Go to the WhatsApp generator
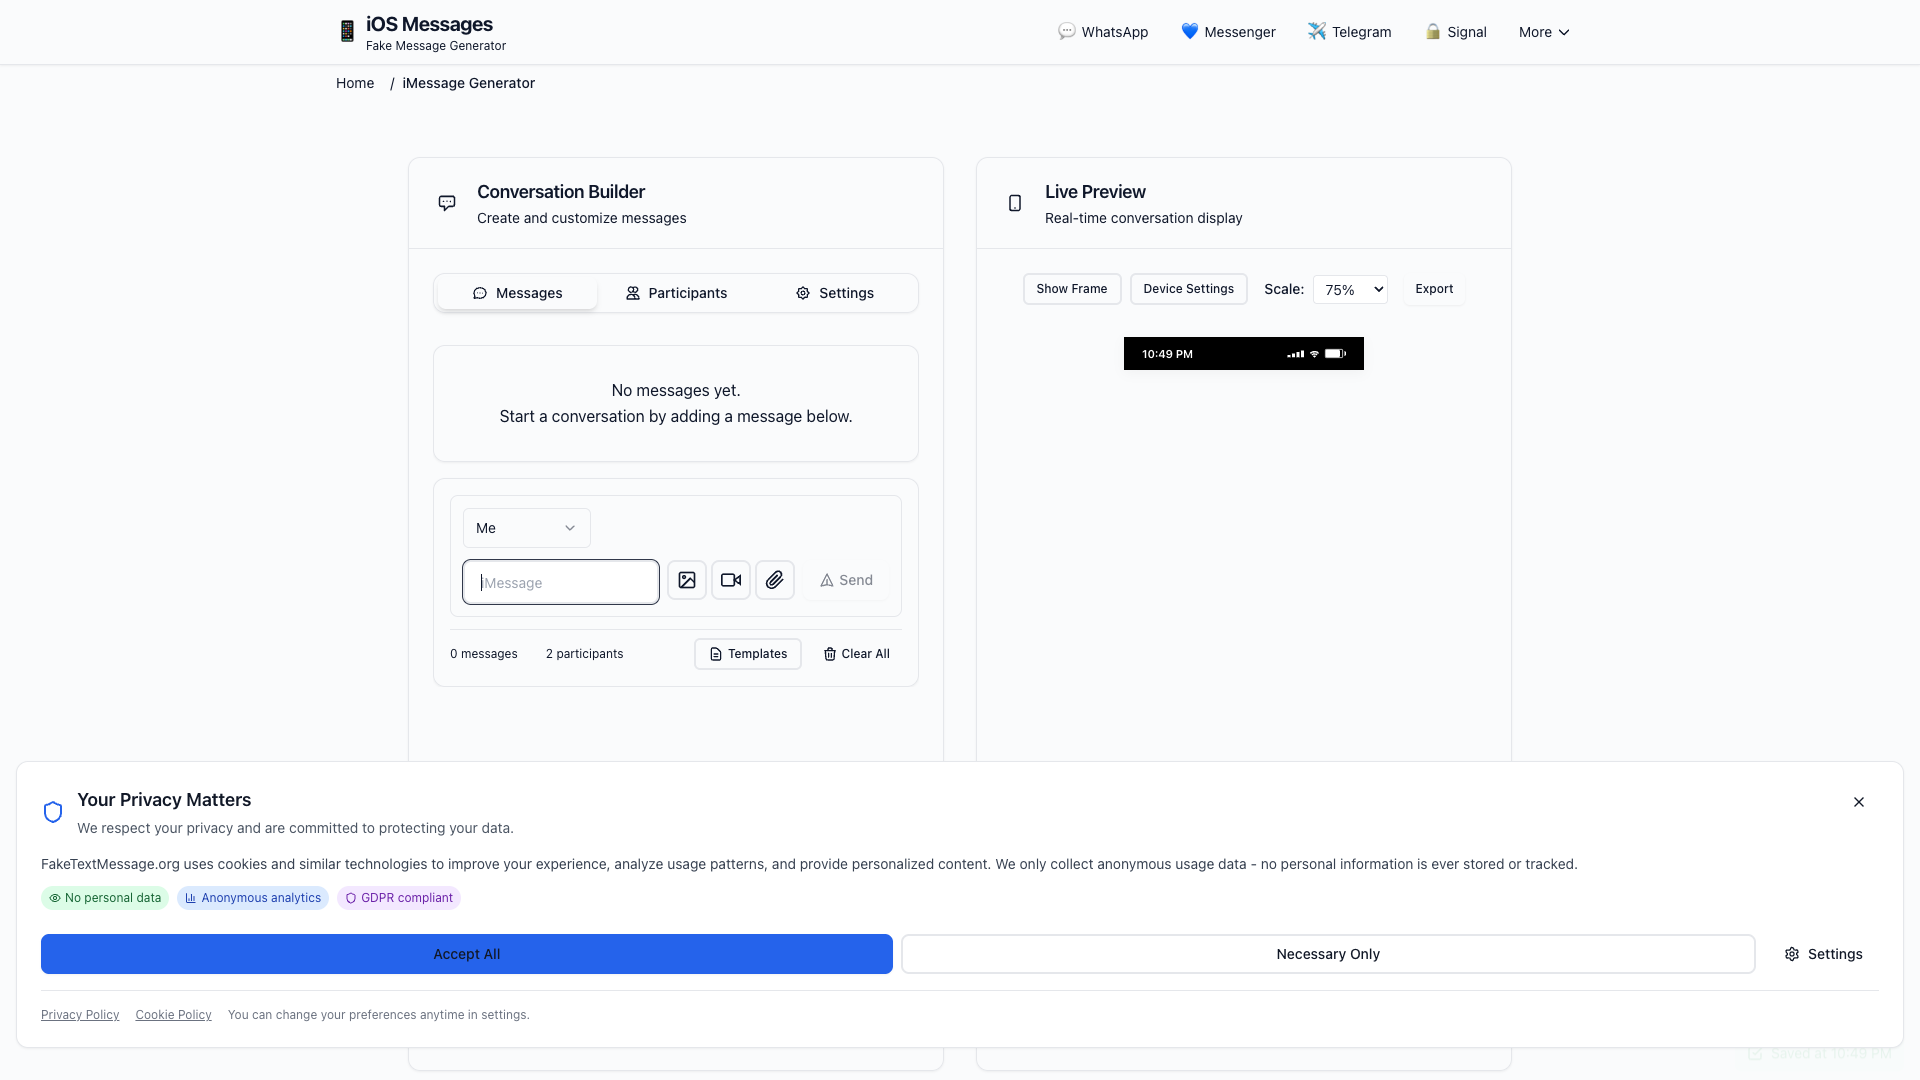The image size is (1920, 1080). point(1103,32)
